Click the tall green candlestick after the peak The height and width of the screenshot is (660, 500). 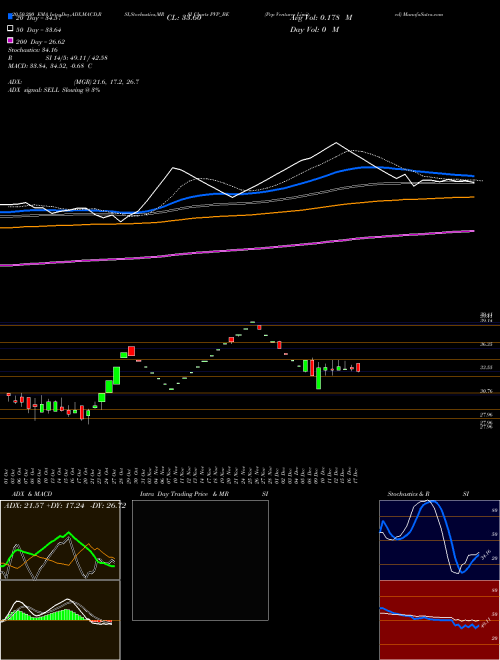coord(319,378)
